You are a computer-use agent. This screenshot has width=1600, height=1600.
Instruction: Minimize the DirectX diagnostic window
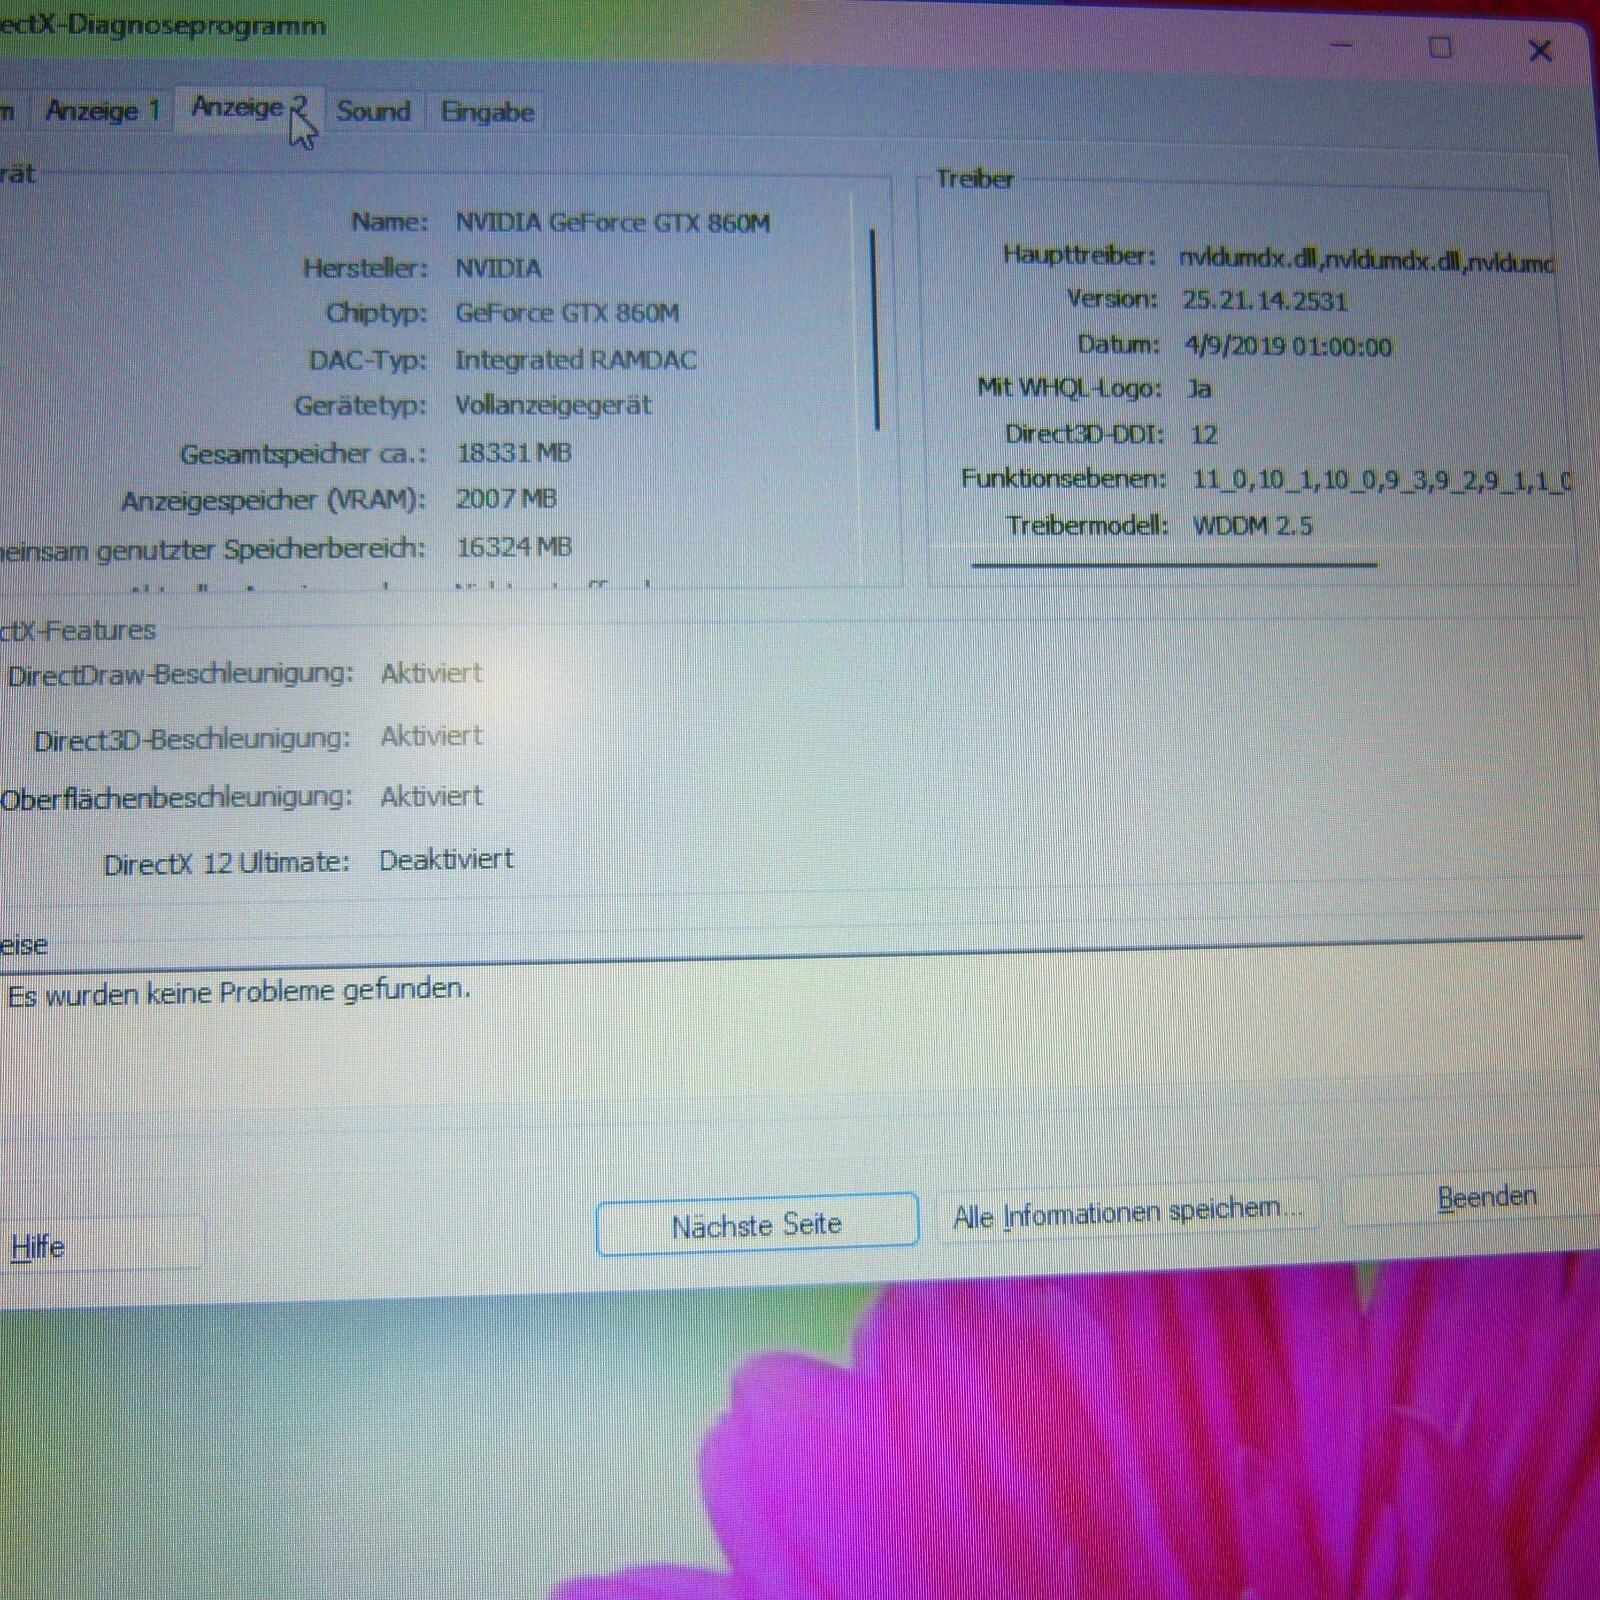pyautogui.click(x=1342, y=45)
